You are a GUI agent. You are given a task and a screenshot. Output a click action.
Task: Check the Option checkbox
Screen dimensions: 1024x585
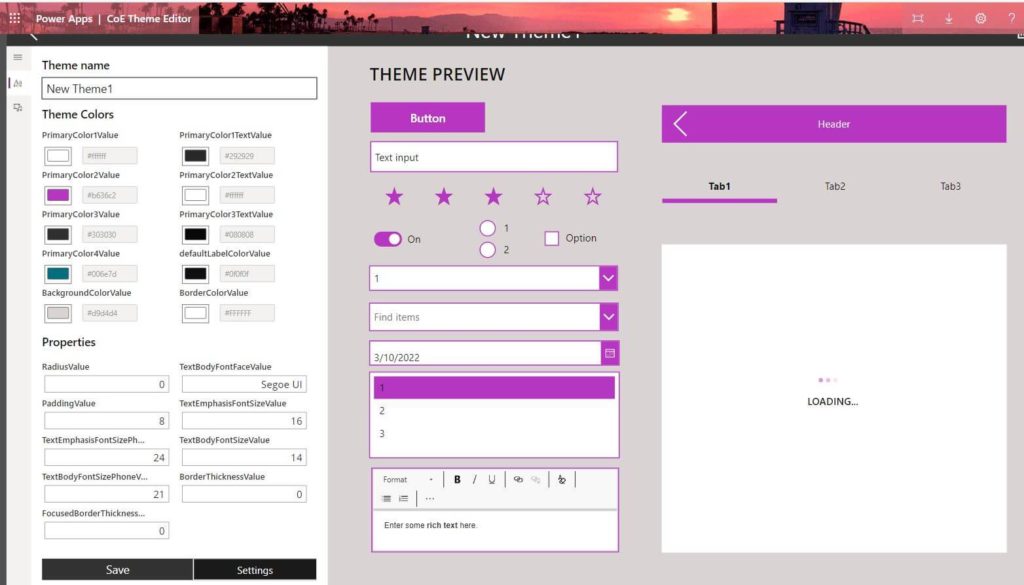[552, 238]
